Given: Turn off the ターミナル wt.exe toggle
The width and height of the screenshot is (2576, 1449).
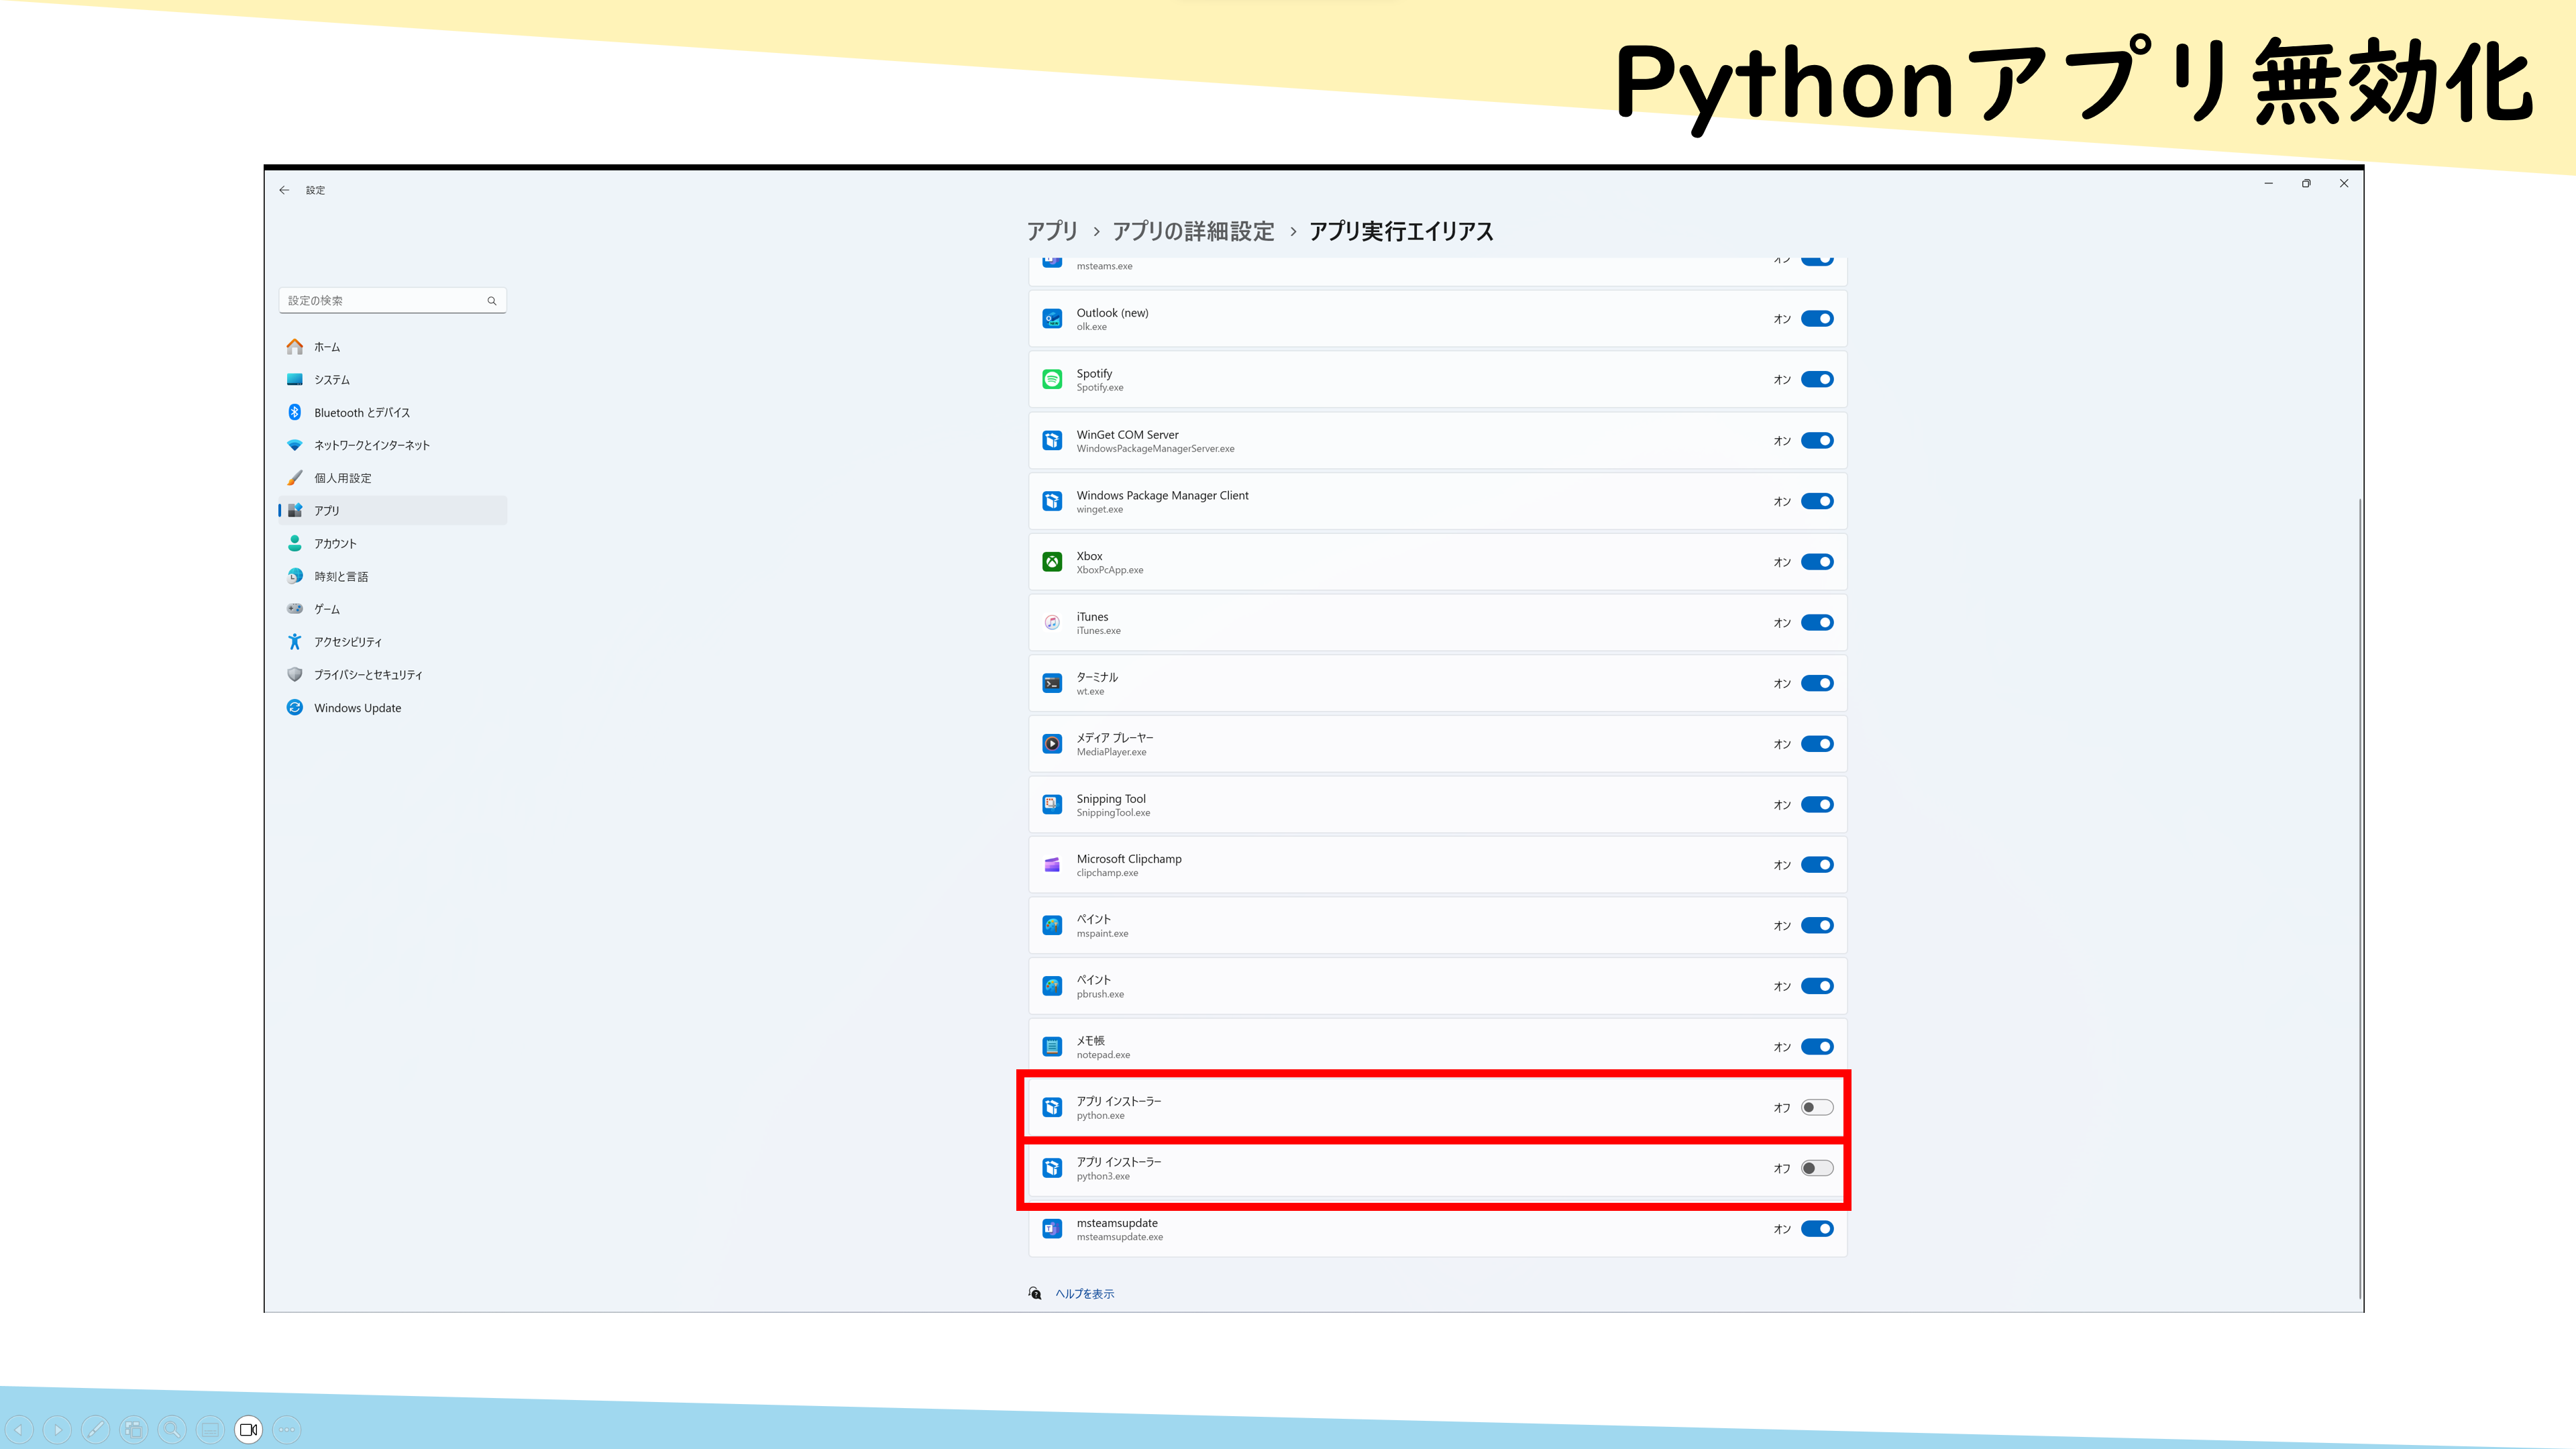Looking at the screenshot, I should (x=1817, y=684).
